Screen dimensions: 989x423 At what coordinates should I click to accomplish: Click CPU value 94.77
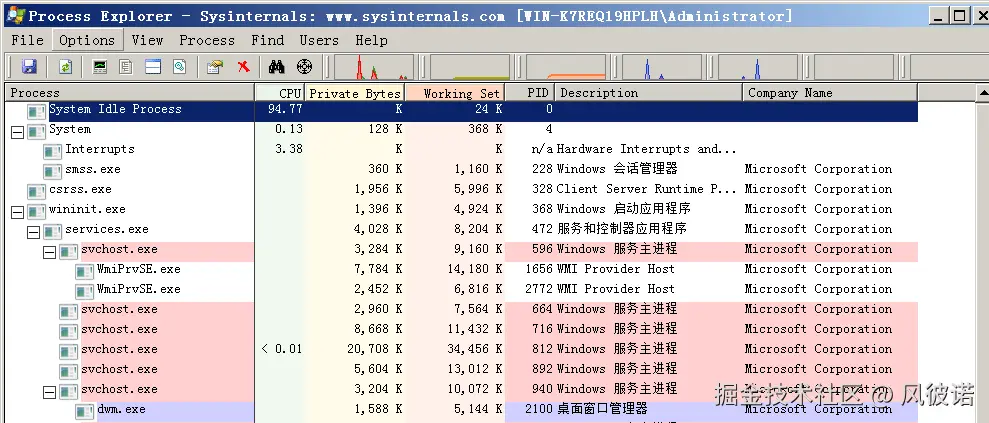pos(285,109)
